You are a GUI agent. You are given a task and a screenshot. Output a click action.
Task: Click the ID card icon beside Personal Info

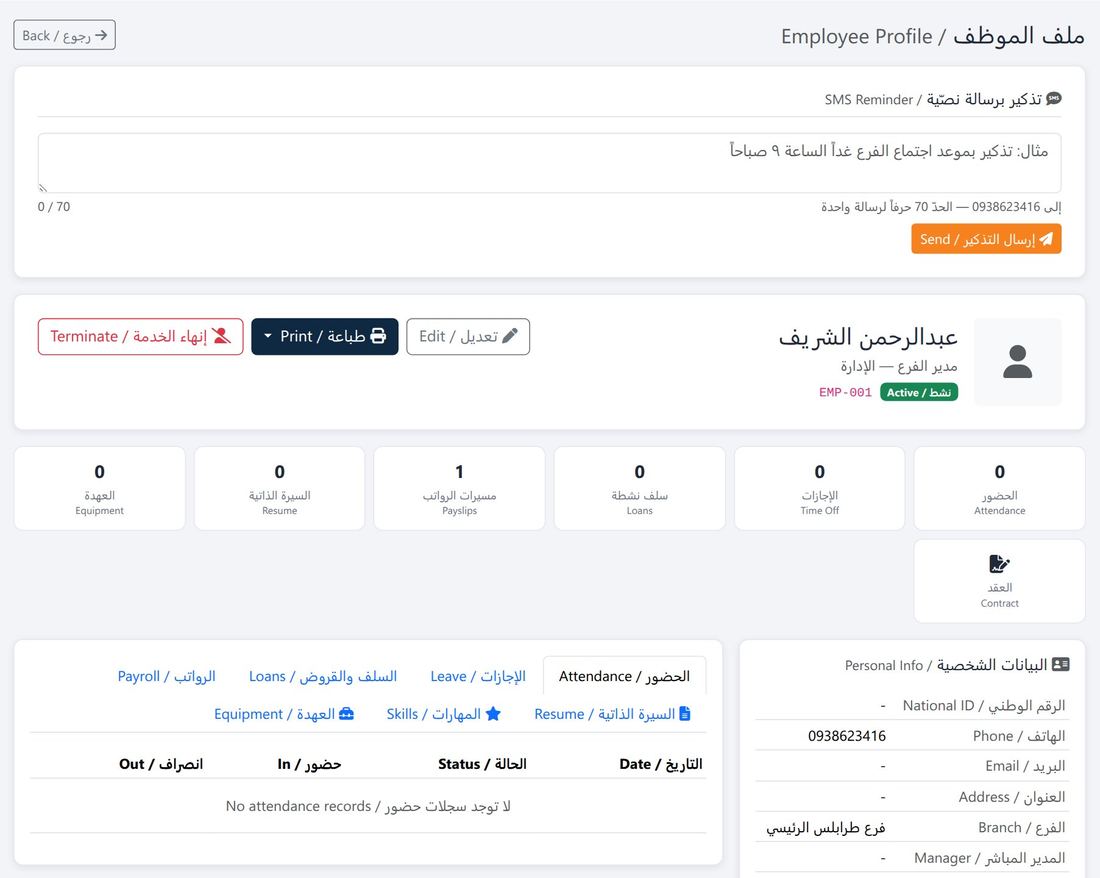(1061, 664)
